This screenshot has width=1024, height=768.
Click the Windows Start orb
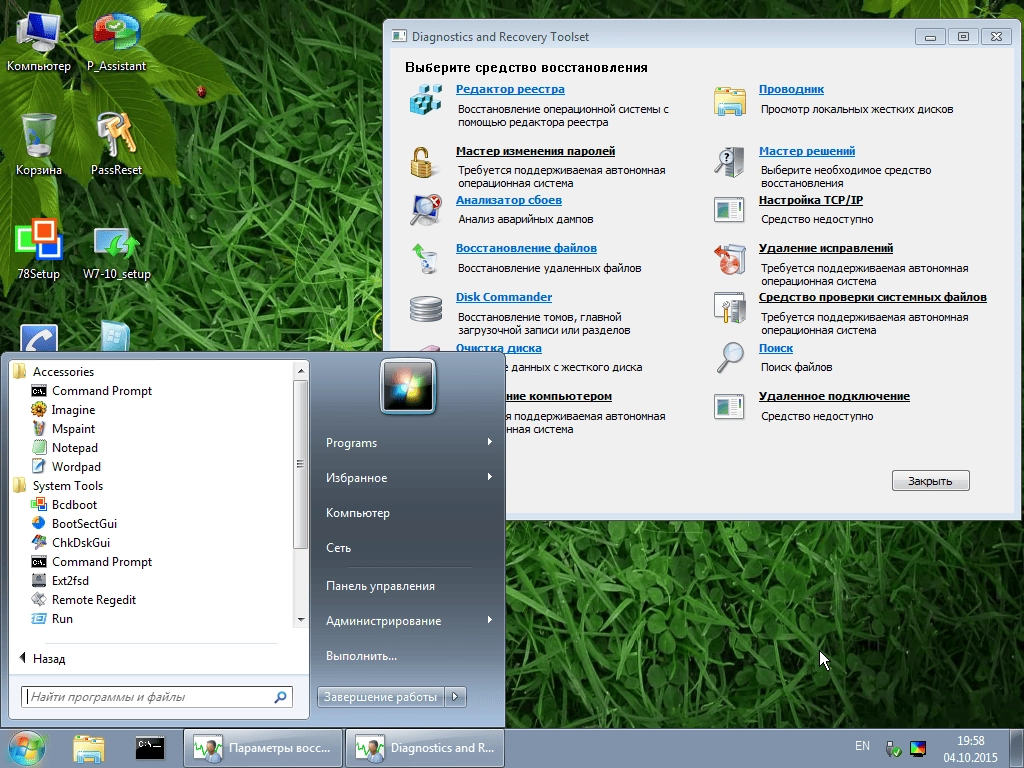point(27,748)
